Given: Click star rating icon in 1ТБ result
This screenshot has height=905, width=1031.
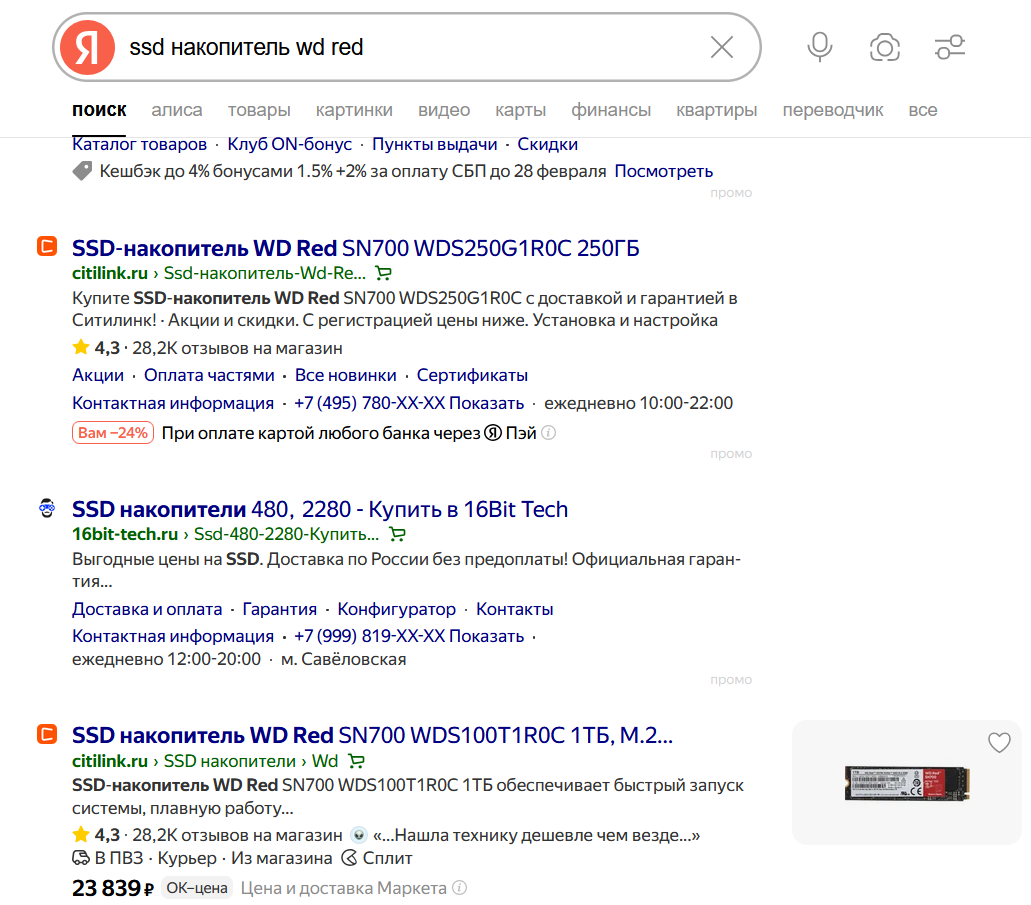Looking at the screenshot, I should [x=81, y=835].
